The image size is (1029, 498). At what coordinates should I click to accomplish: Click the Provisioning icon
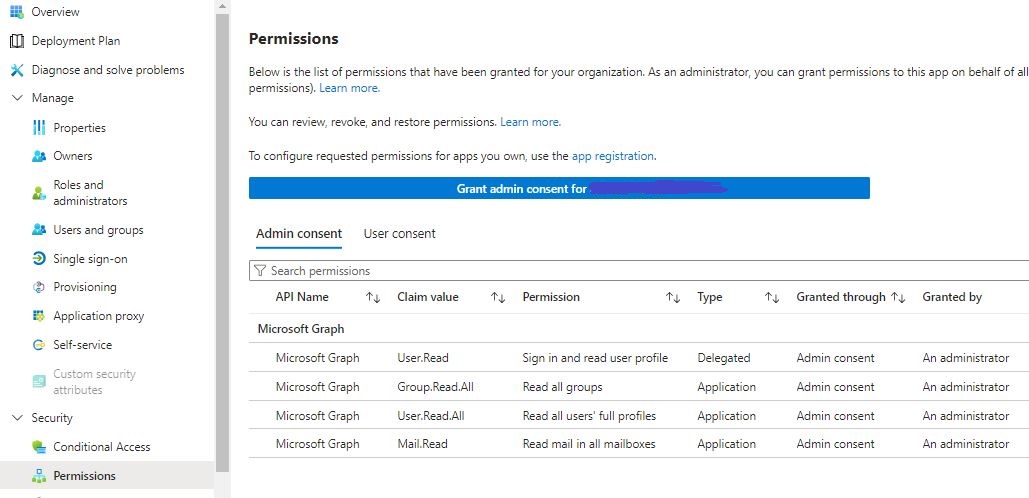click(39, 287)
